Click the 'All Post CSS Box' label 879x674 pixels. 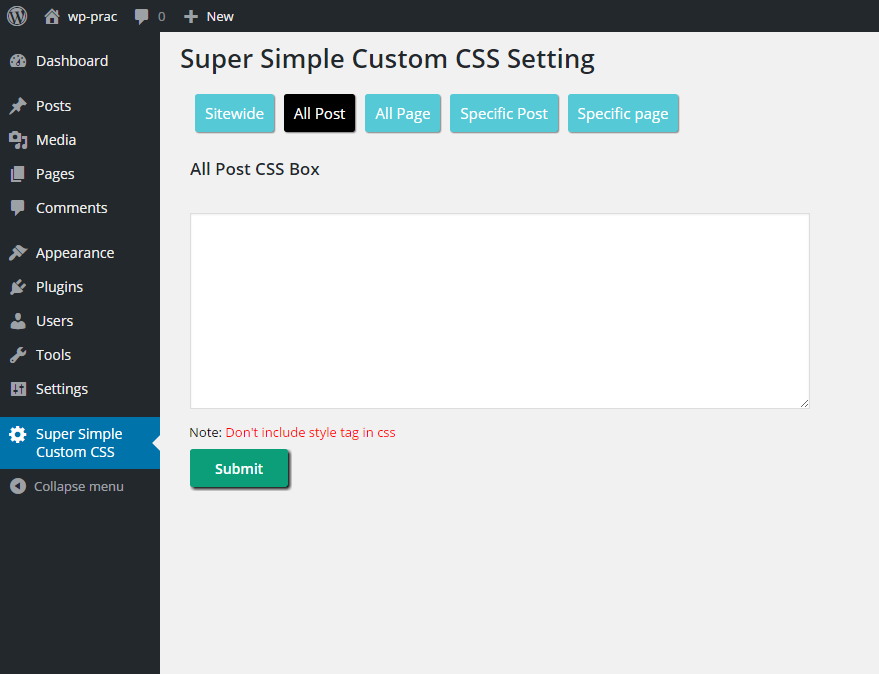click(x=255, y=169)
